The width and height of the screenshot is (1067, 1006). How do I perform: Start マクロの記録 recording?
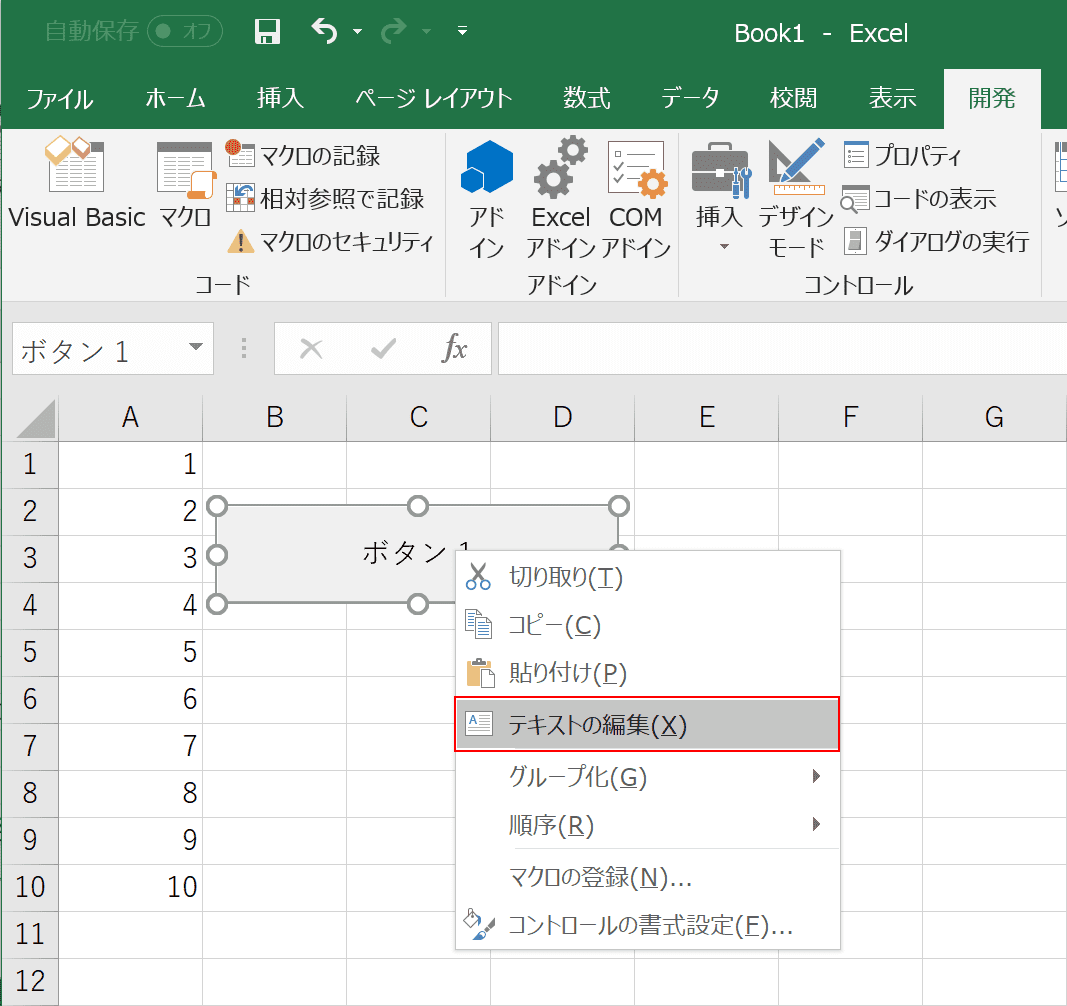303,156
